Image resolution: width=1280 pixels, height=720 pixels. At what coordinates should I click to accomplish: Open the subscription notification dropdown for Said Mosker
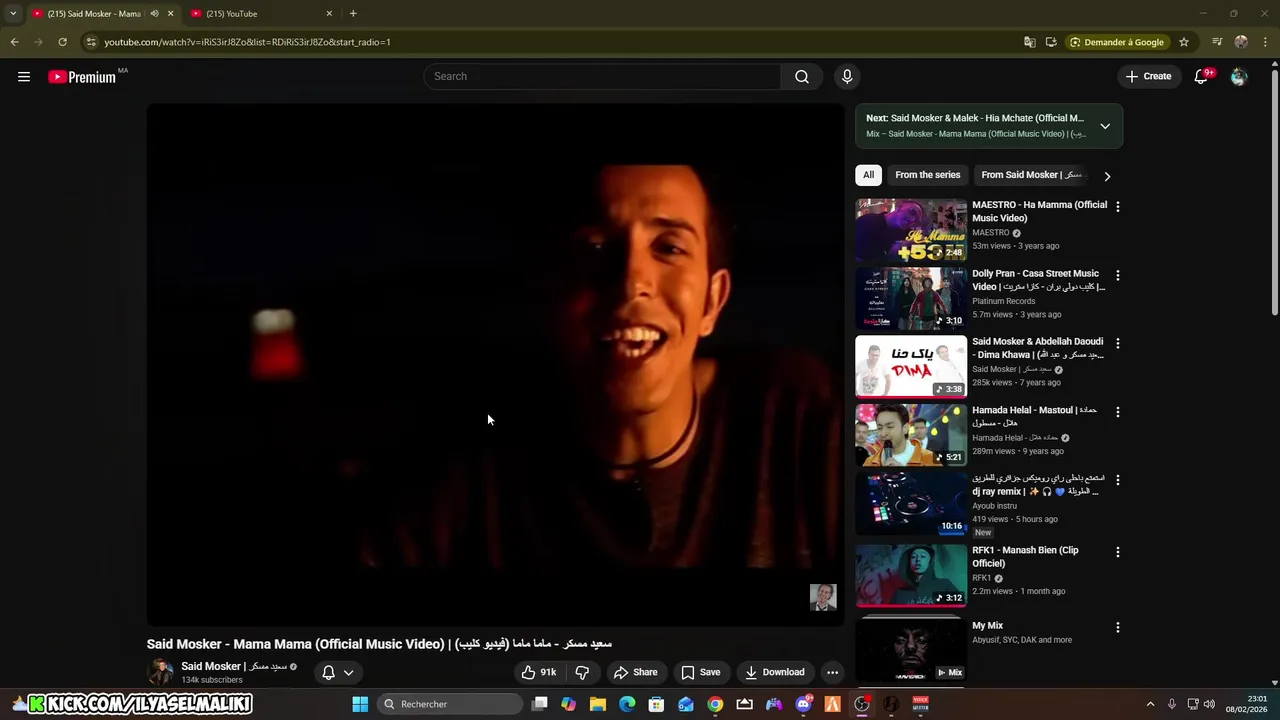point(338,672)
